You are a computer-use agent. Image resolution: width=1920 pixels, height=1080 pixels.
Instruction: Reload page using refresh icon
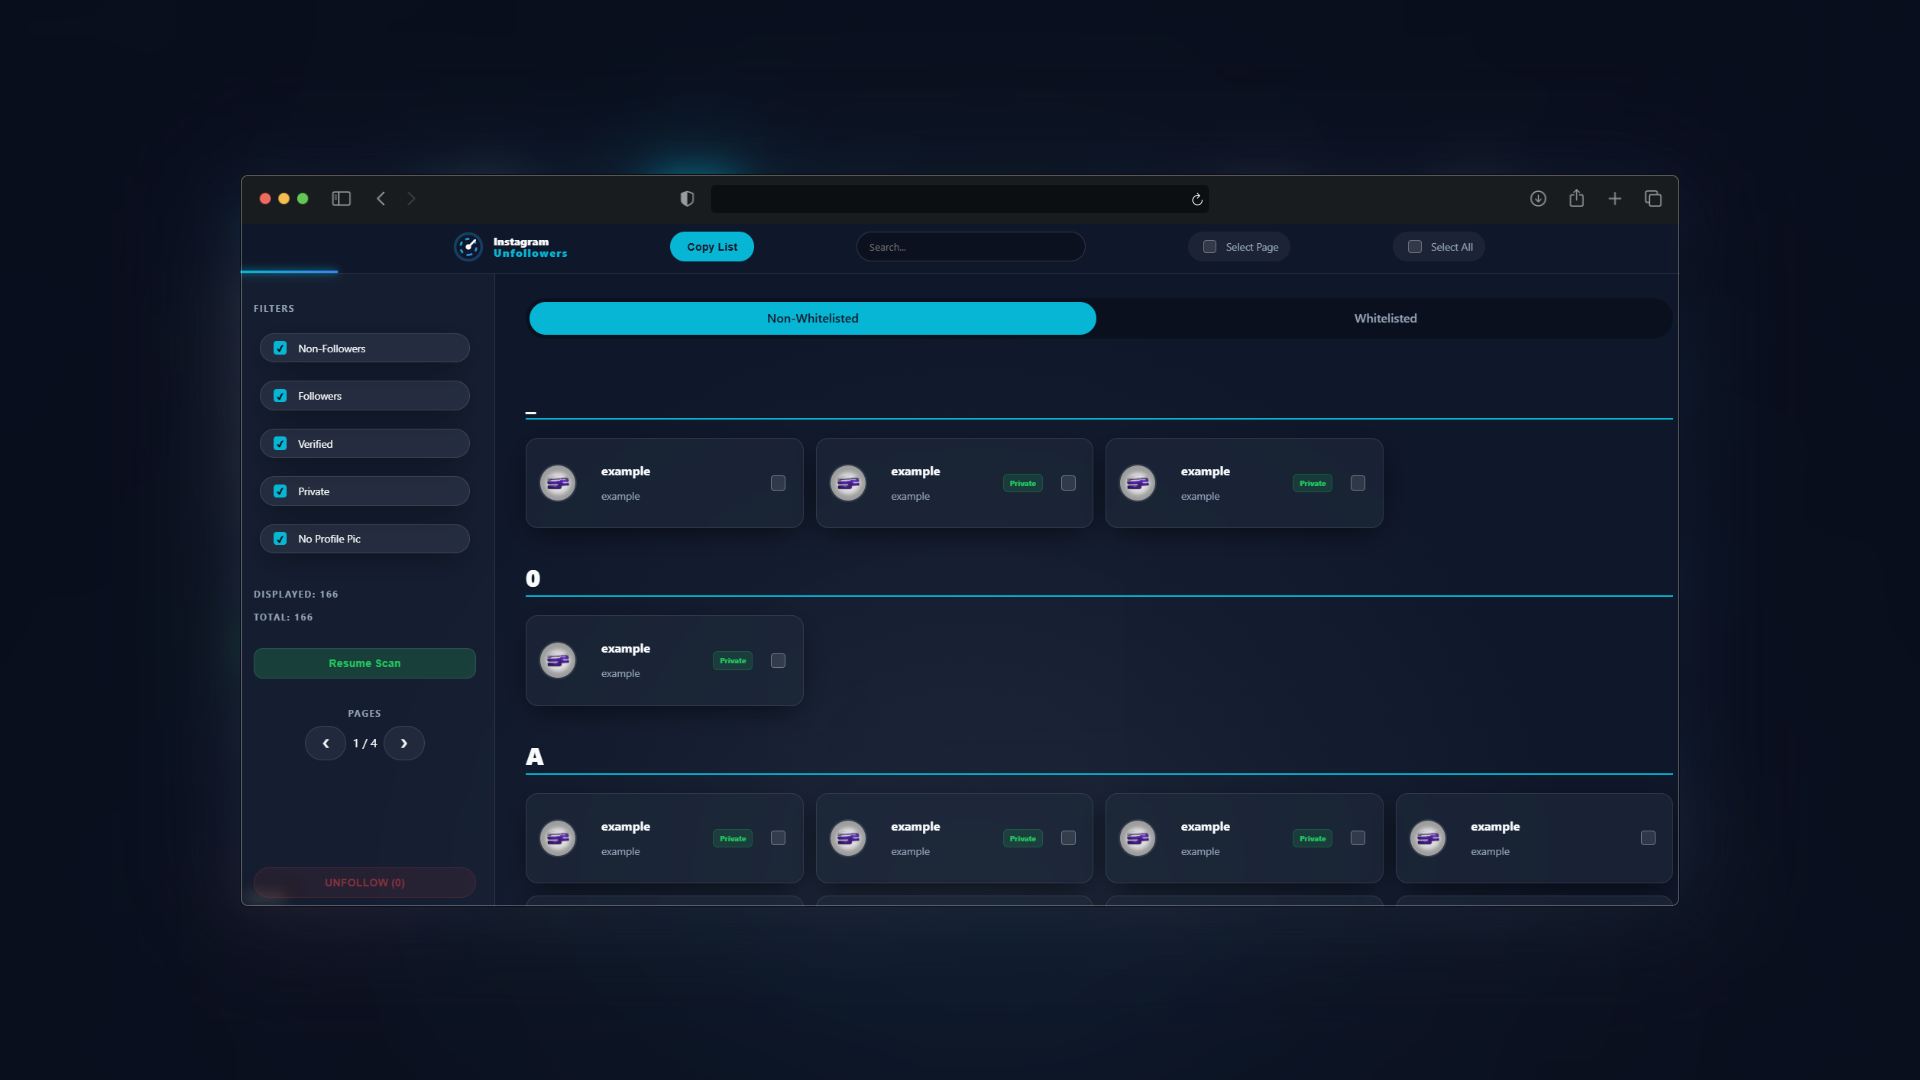click(1197, 200)
